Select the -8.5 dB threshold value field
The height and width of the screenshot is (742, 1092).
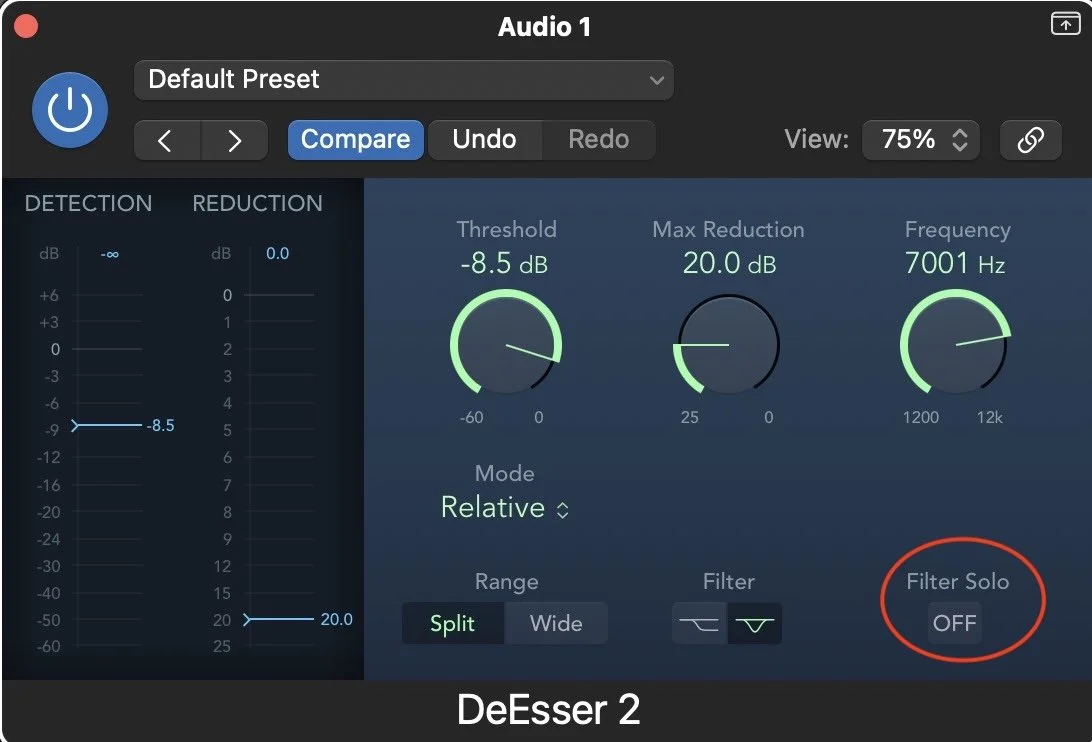(x=504, y=264)
